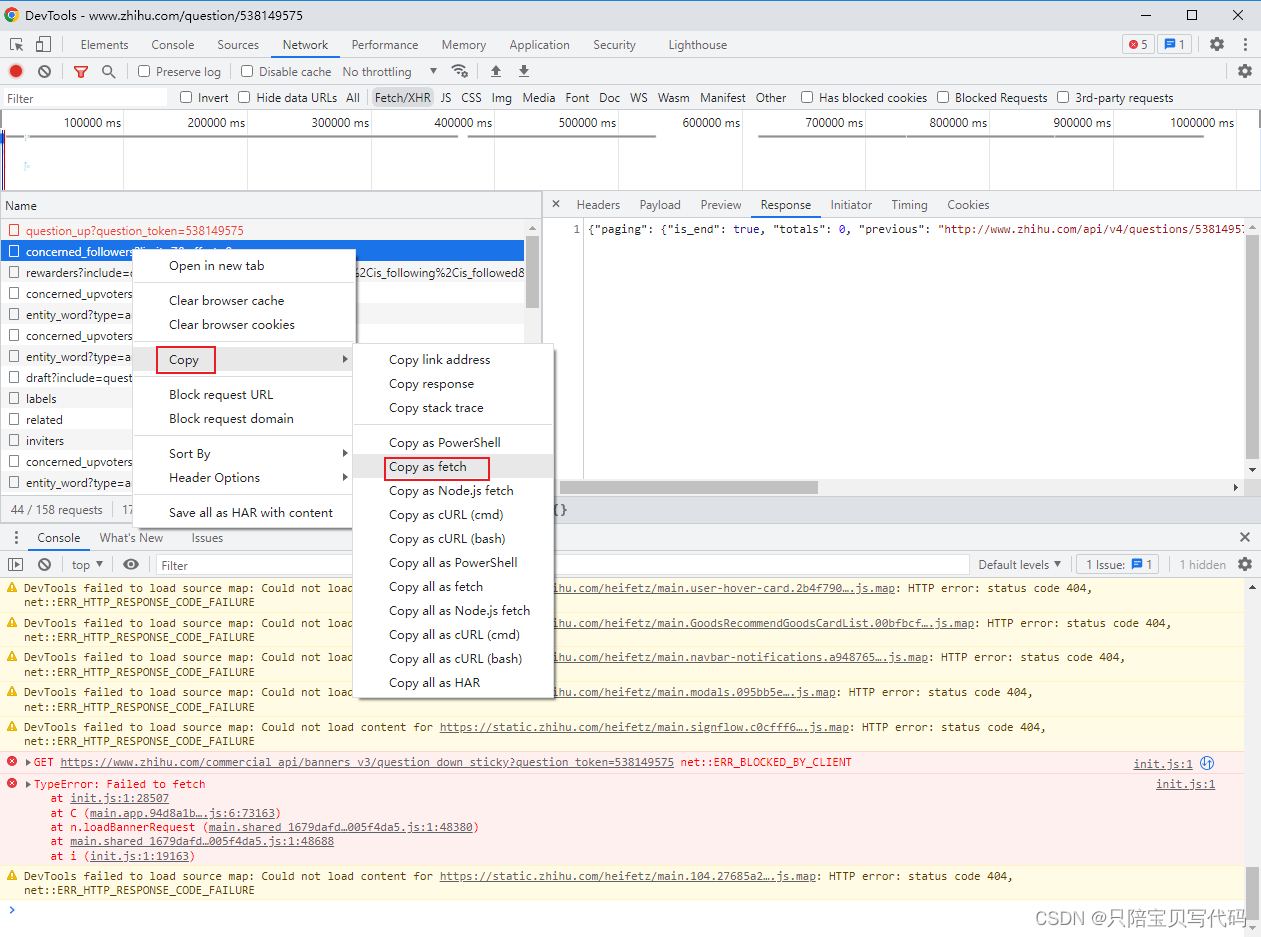This screenshot has width=1261, height=937.
Task: Open console settings gear icon
Action: [1245, 565]
